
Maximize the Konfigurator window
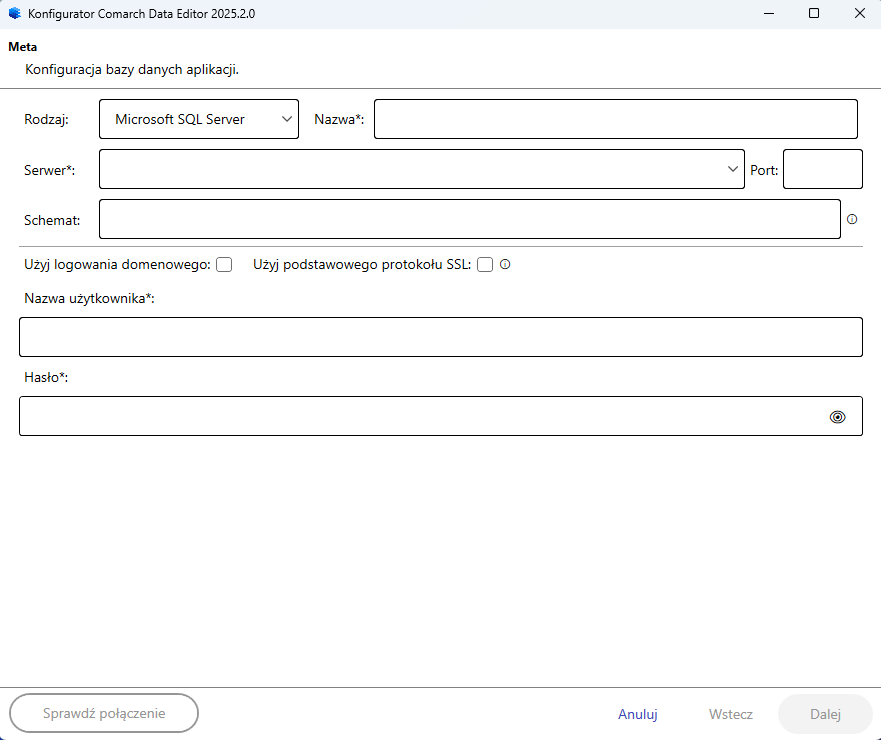pyautogui.click(x=814, y=14)
